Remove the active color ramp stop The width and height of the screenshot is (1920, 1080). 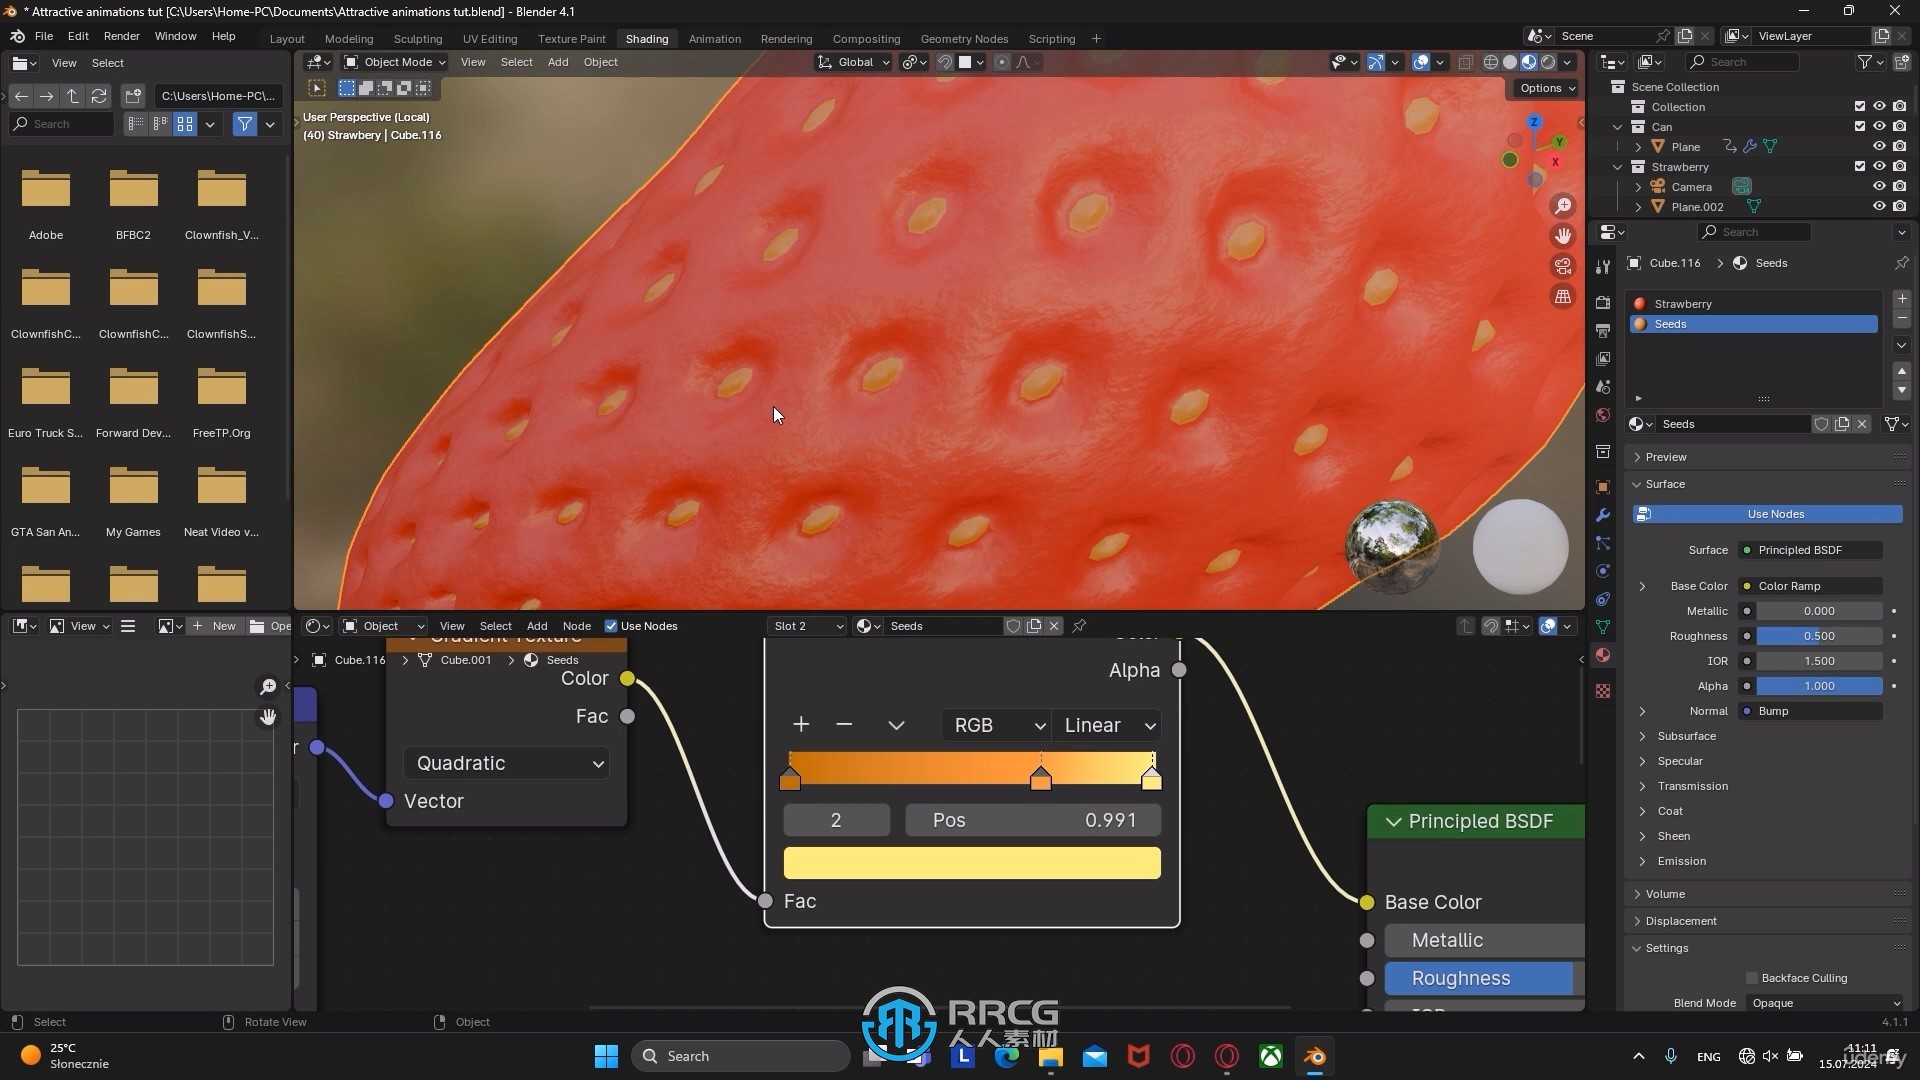(844, 725)
